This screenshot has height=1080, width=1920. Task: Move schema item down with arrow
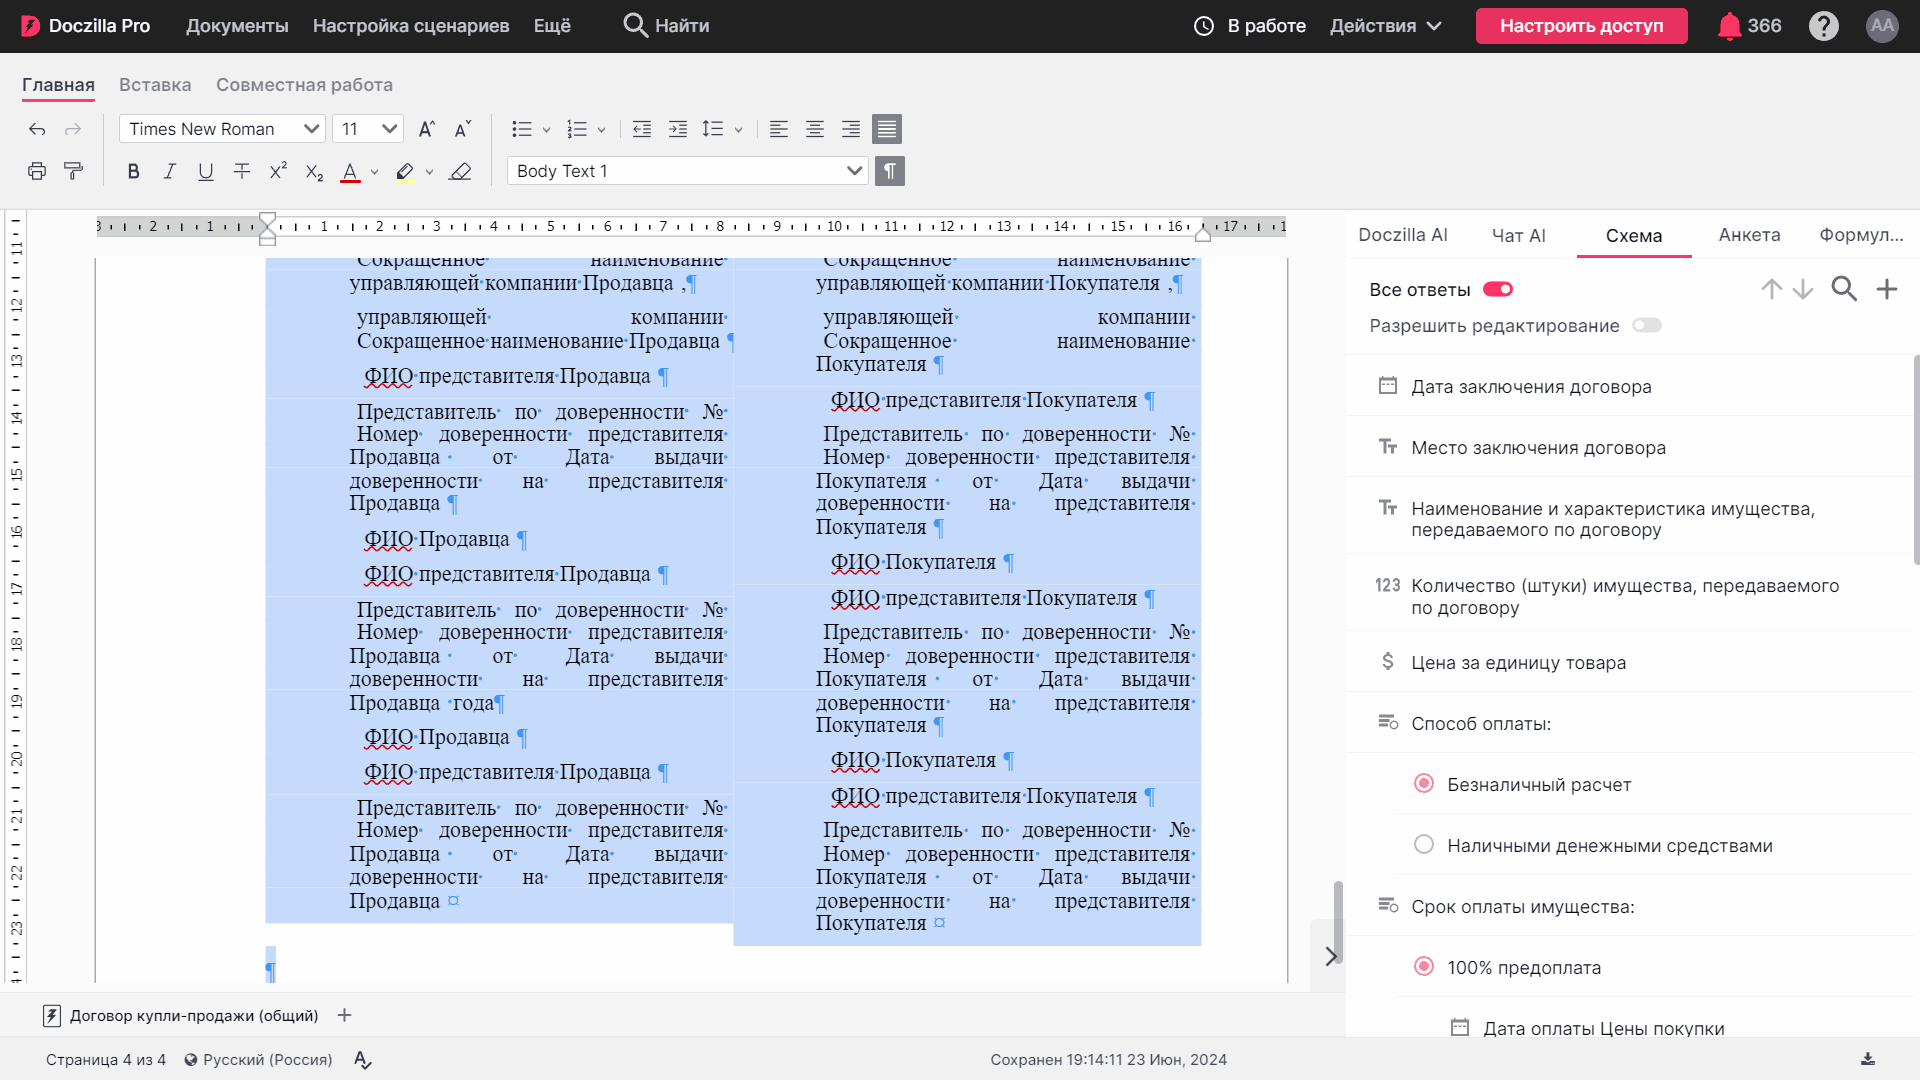[x=1803, y=289]
